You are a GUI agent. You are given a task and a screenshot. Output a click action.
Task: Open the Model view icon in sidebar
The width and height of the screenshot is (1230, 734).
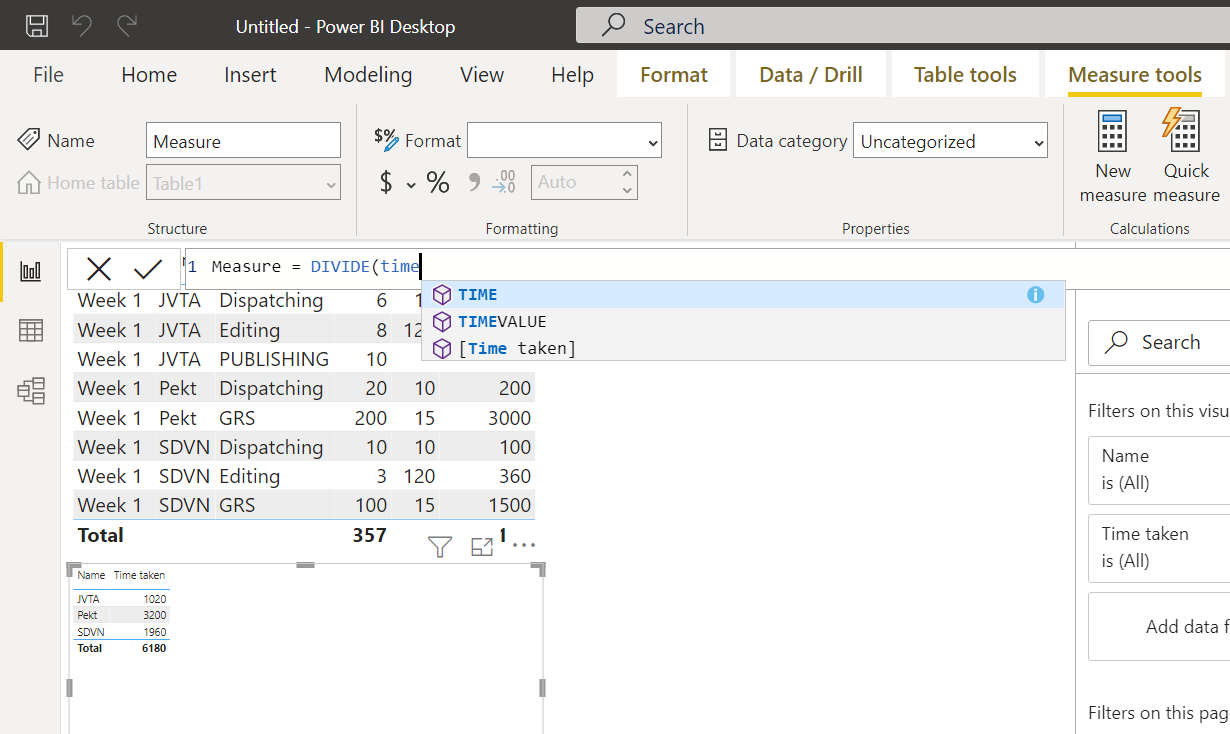pyautogui.click(x=31, y=391)
